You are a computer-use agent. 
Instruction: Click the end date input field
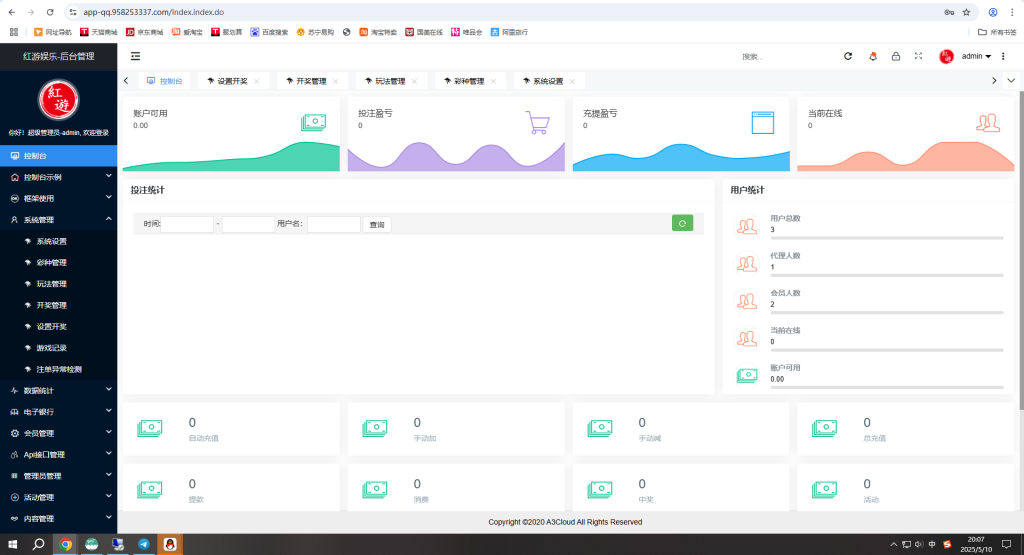point(248,224)
